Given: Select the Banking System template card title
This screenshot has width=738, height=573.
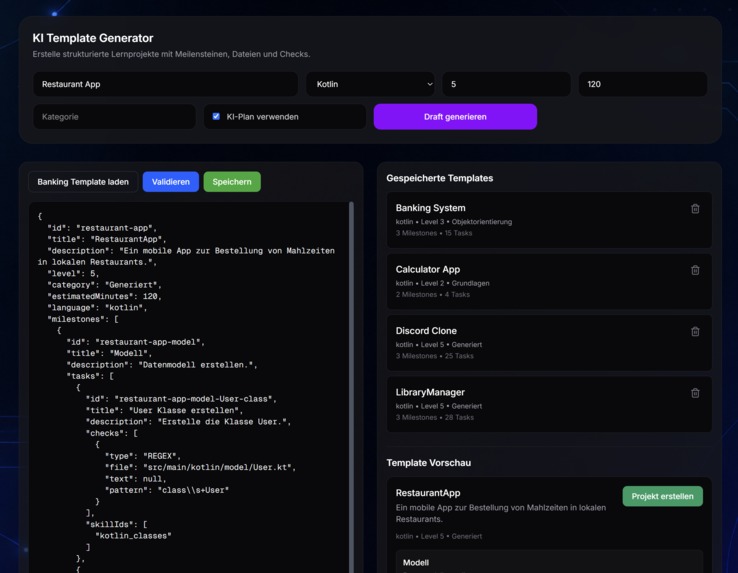Looking at the screenshot, I should click(x=430, y=208).
